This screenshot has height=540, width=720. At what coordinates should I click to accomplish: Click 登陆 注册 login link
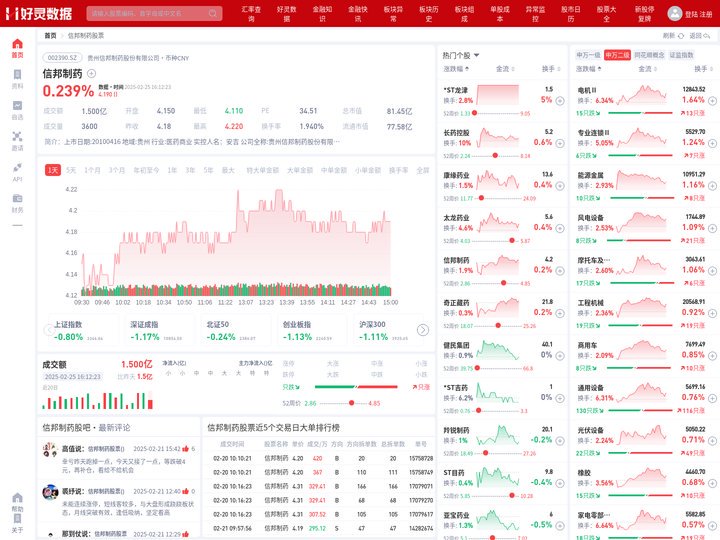[x=698, y=14]
